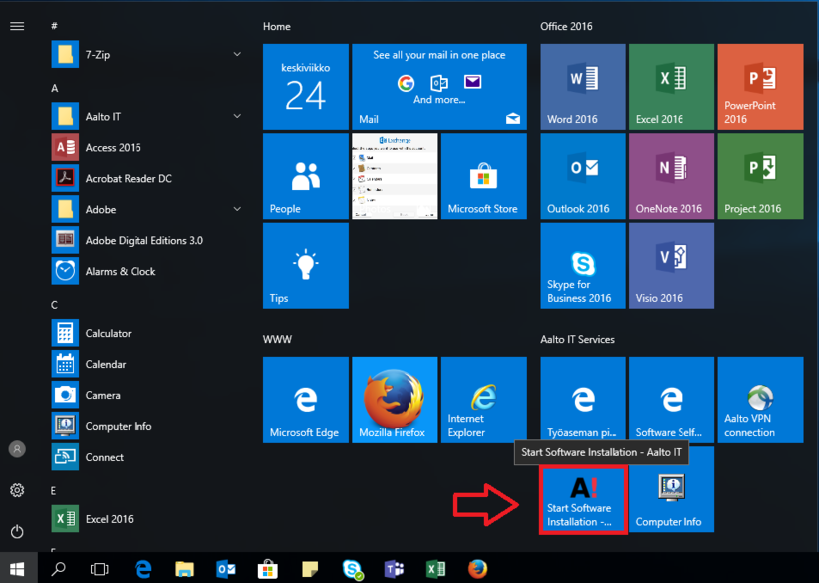Open the Microsoft Store tile

[483, 176]
